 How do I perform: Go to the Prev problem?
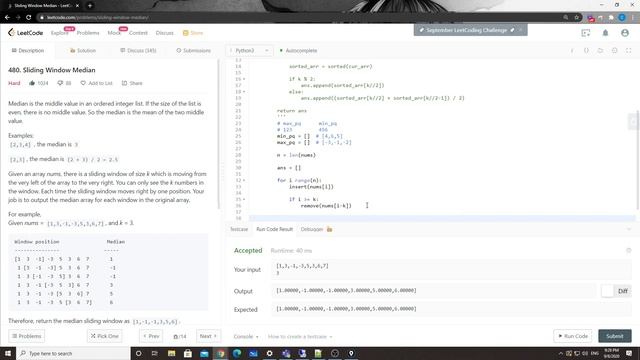(151, 336)
